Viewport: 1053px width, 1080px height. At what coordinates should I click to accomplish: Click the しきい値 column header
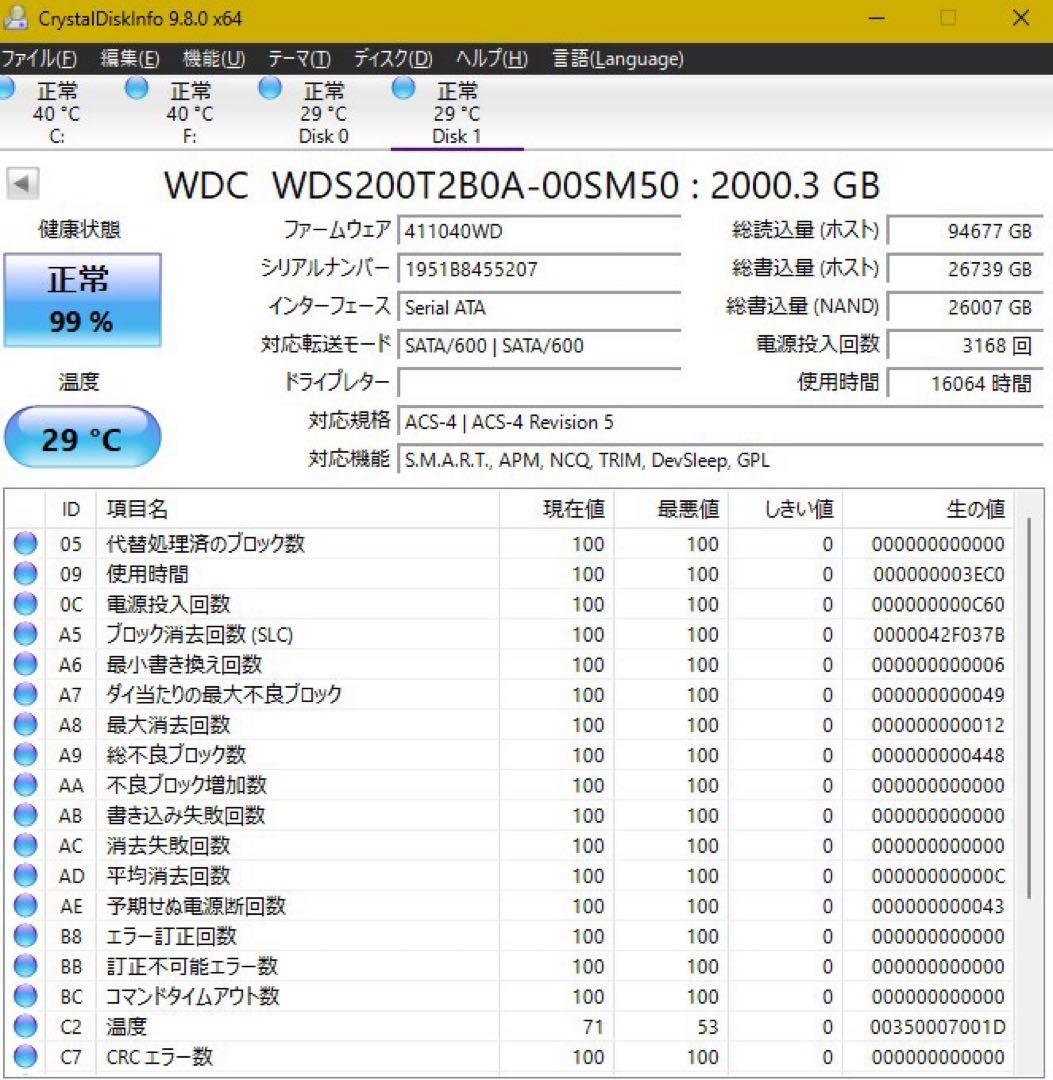(x=785, y=510)
